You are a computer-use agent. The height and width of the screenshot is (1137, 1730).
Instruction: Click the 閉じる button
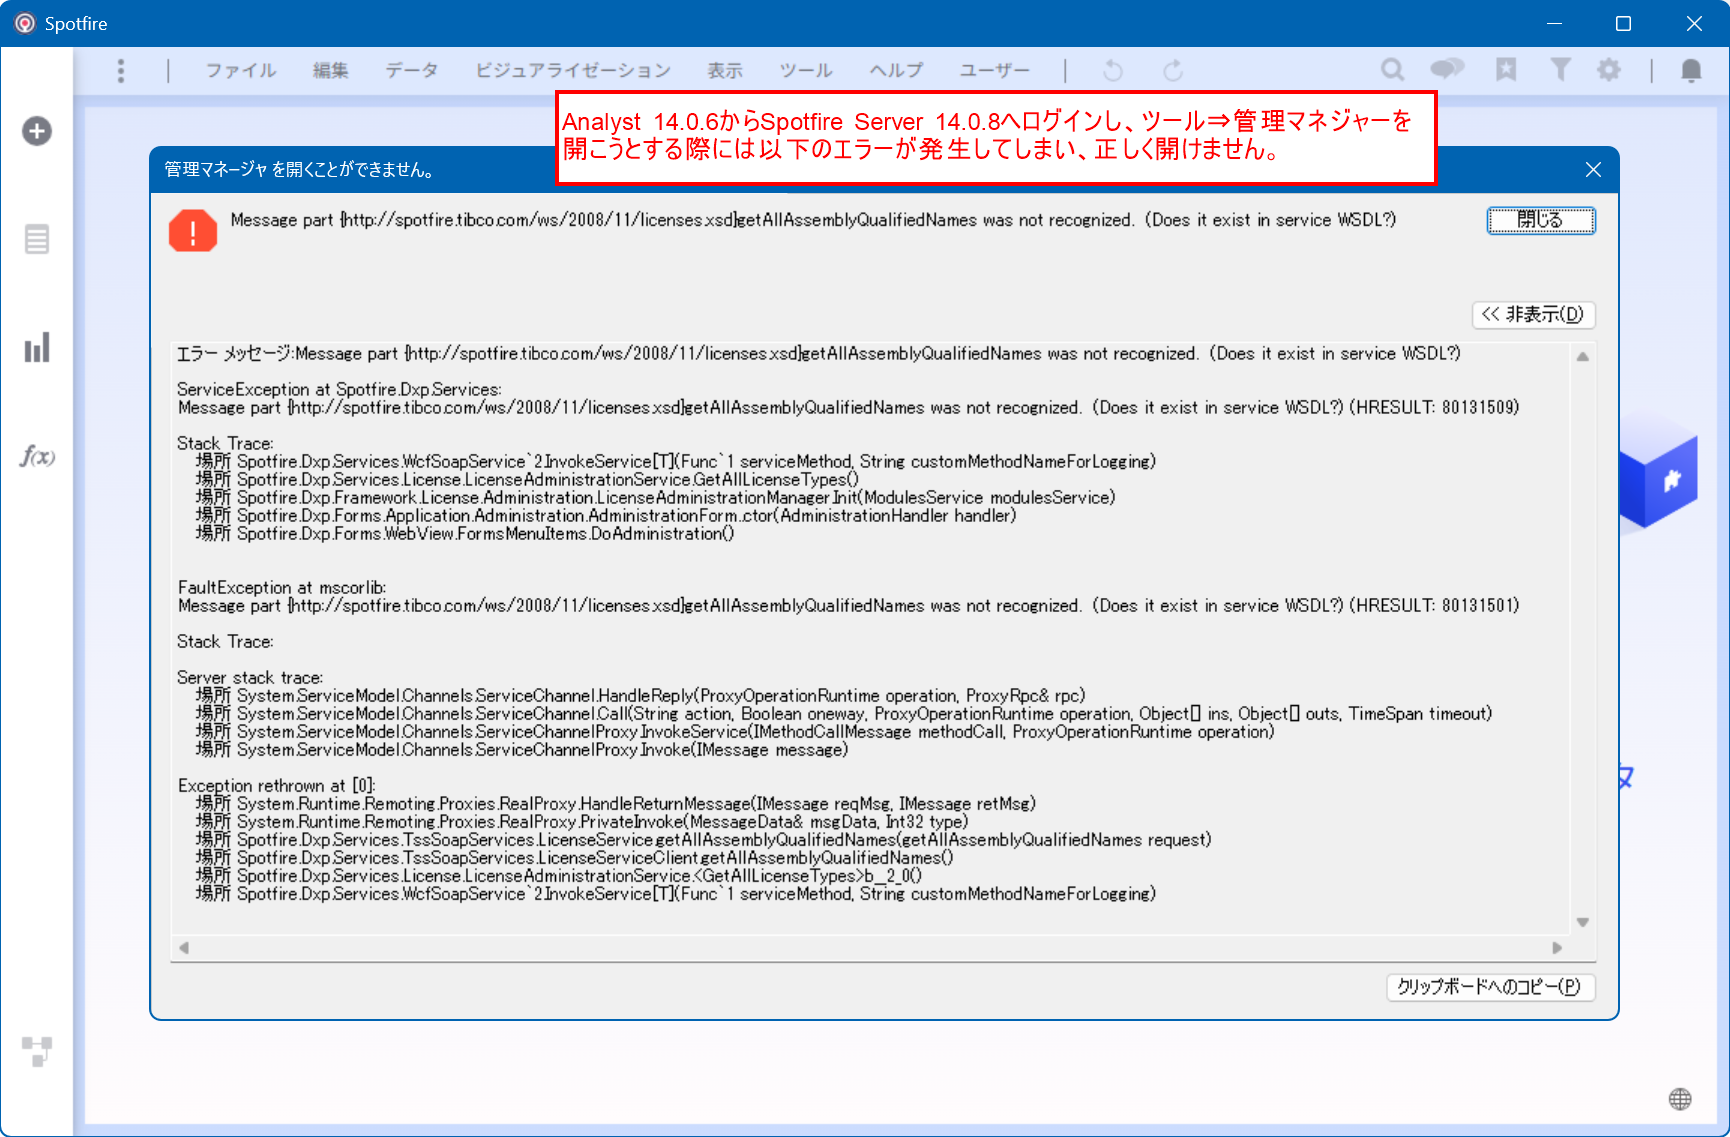point(1540,220)
